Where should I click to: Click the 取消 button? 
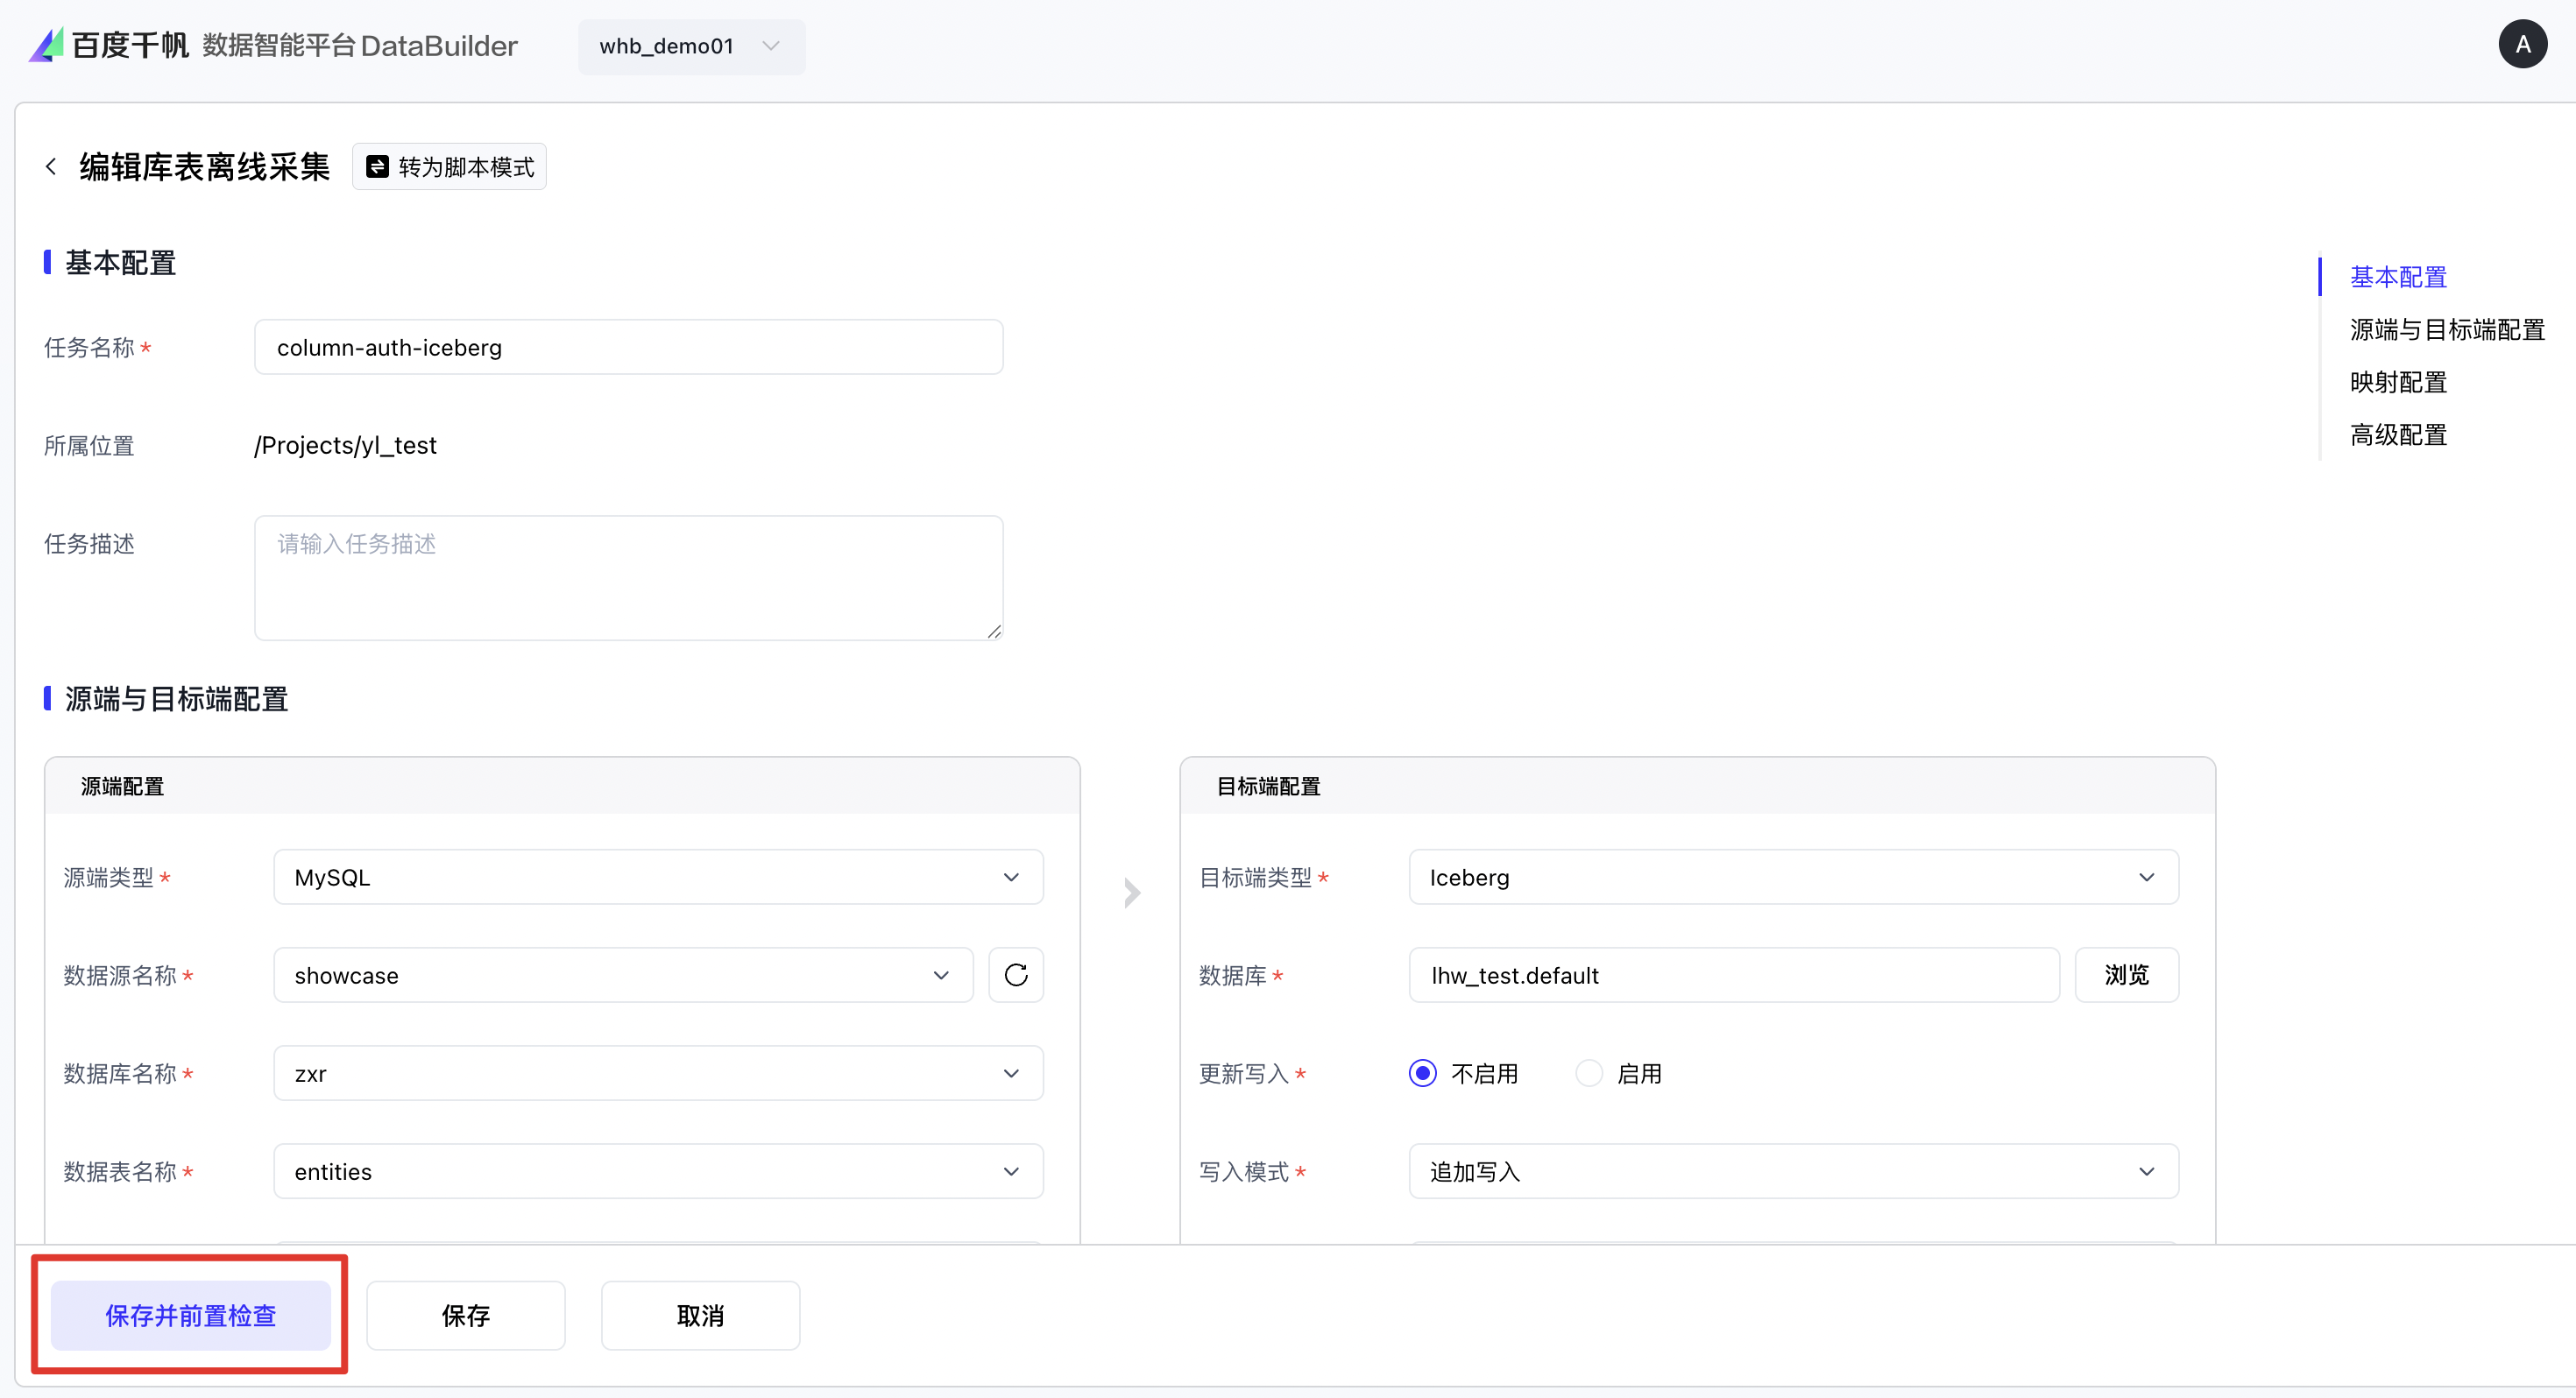pos(700,1315)
